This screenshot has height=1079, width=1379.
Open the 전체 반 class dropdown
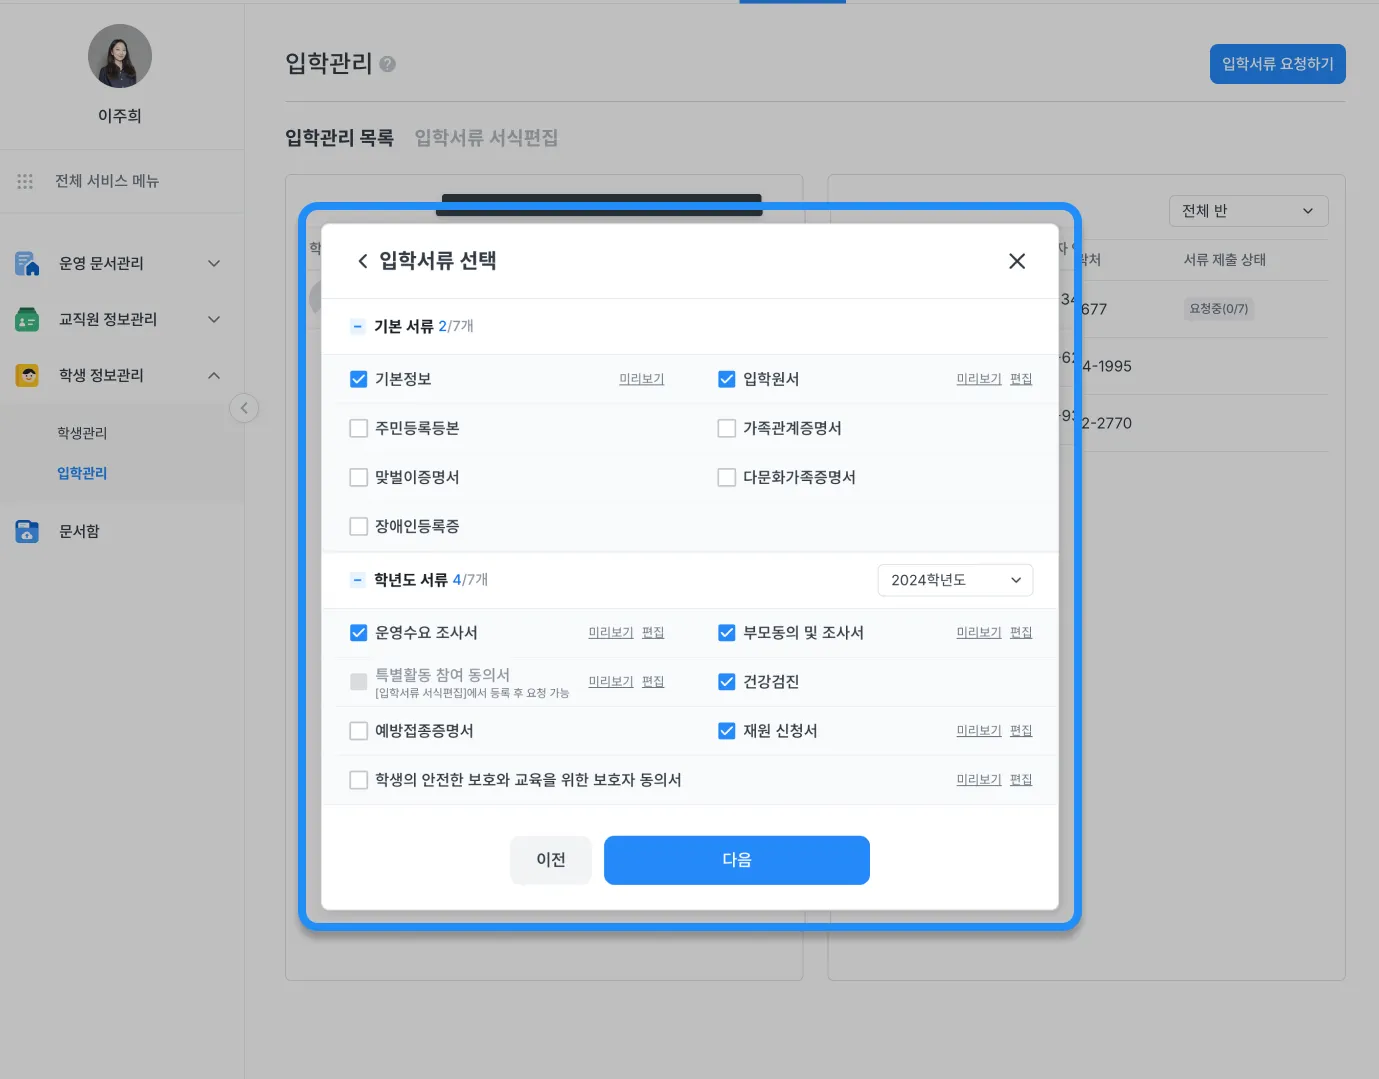coord(1248,211)
